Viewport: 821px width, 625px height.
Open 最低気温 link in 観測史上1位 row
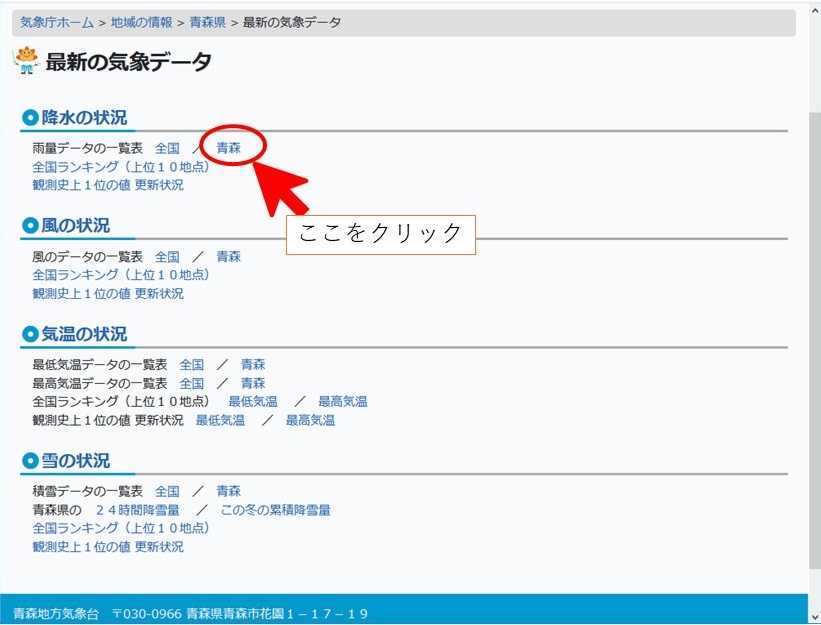pos(220,420)
